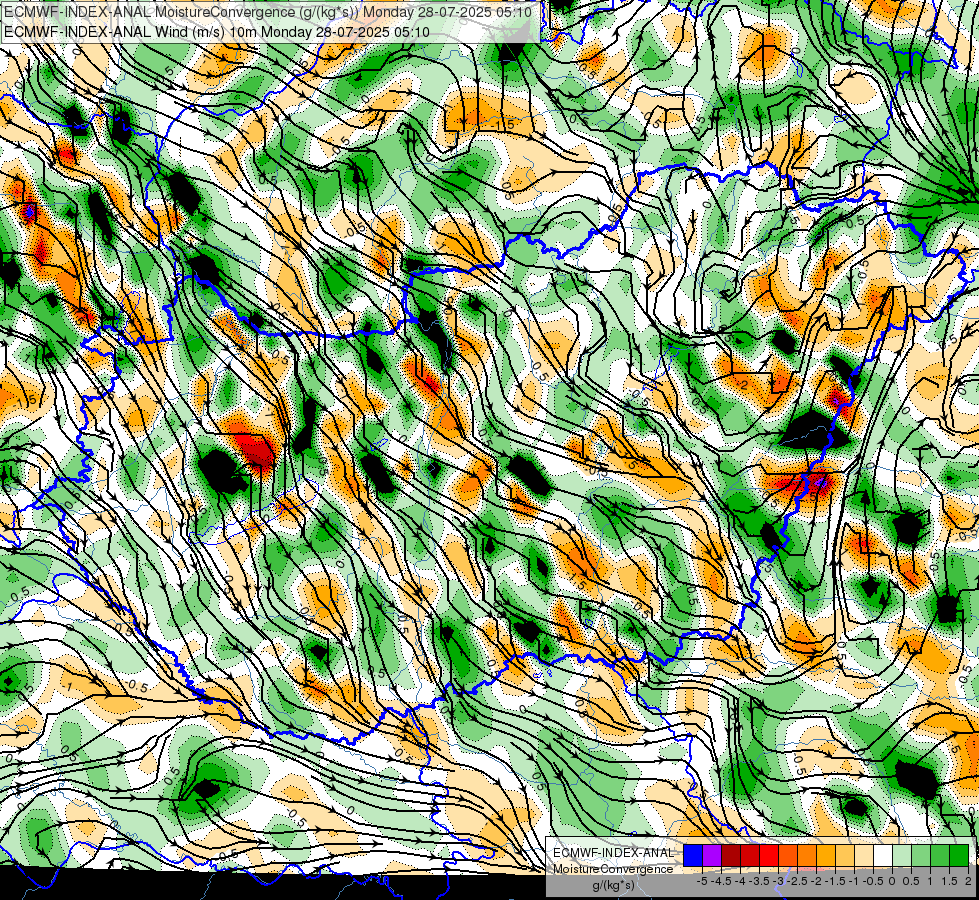Pick the light green swatch between 0.5 and 1
Screen dimensions: 979x900
coord(921,855)
